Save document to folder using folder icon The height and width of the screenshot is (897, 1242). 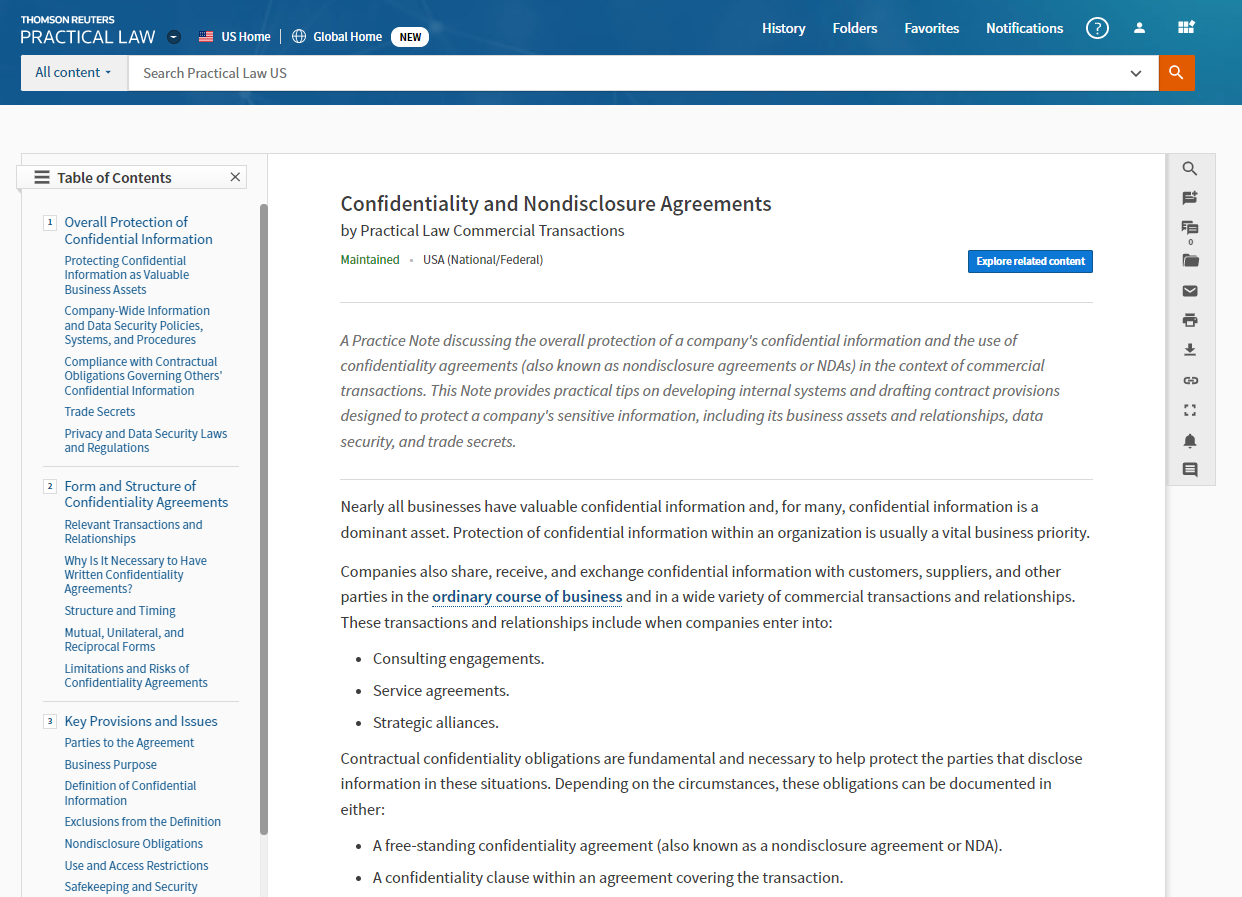[x=1190, y=261]
